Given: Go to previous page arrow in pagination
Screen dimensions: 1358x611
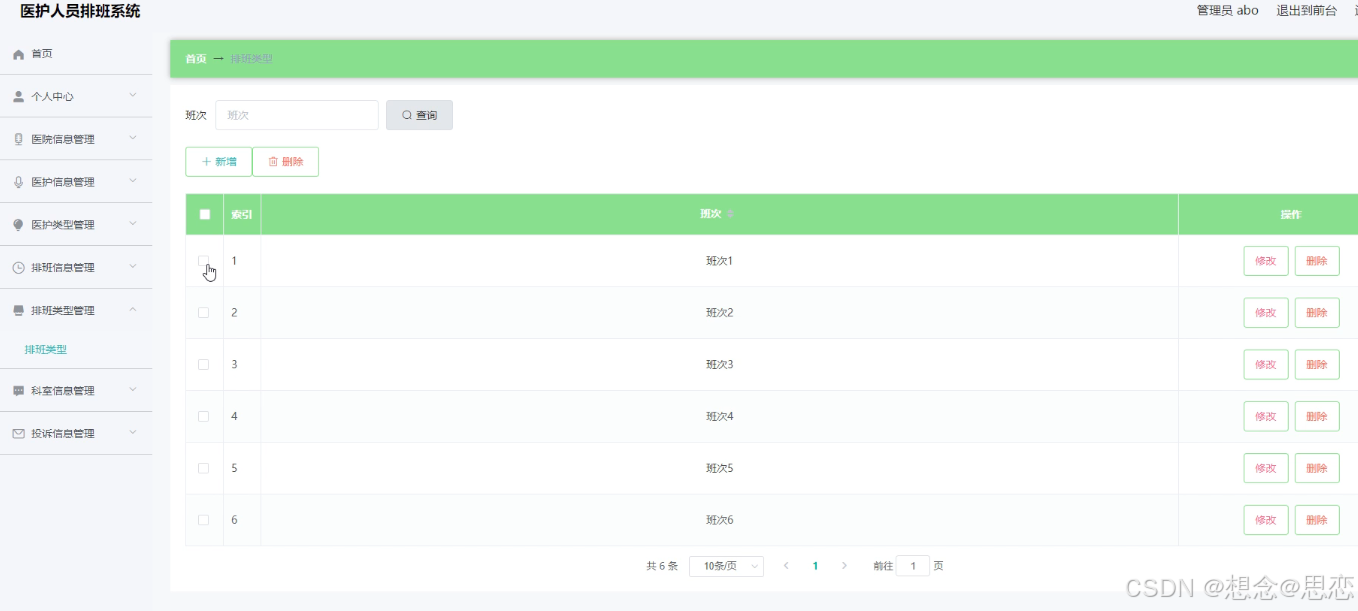Looking at the screenshot, I should [786, 566].
